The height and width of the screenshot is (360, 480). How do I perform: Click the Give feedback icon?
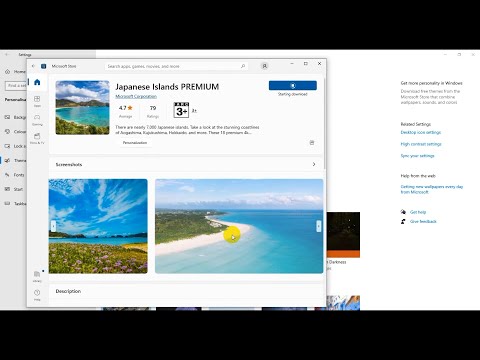point(403,221)
